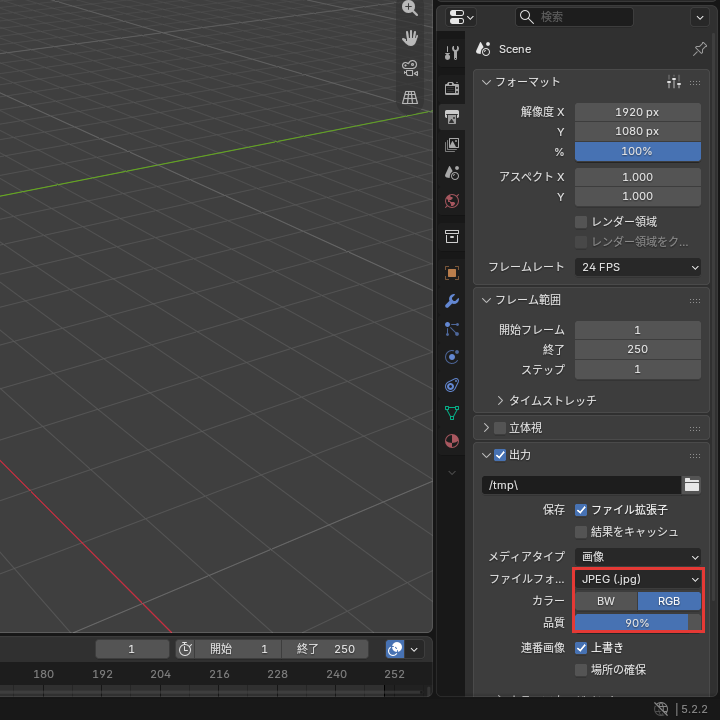Open the Scene properties tab
720x720 pixels.
pos(452,173)
